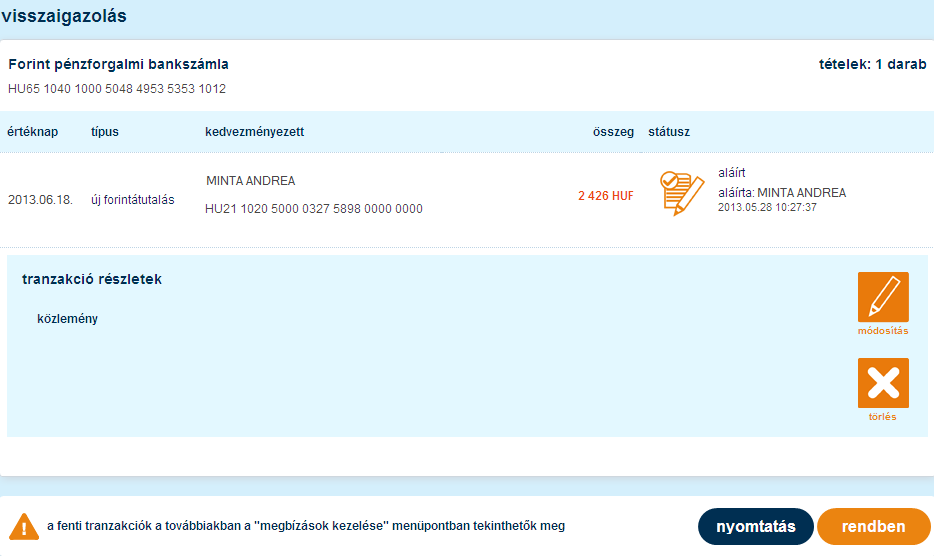Click the Forint pénzforgalmi bankszámla heading
This screenshot has height=558, width=934.
tap(118, 64)
